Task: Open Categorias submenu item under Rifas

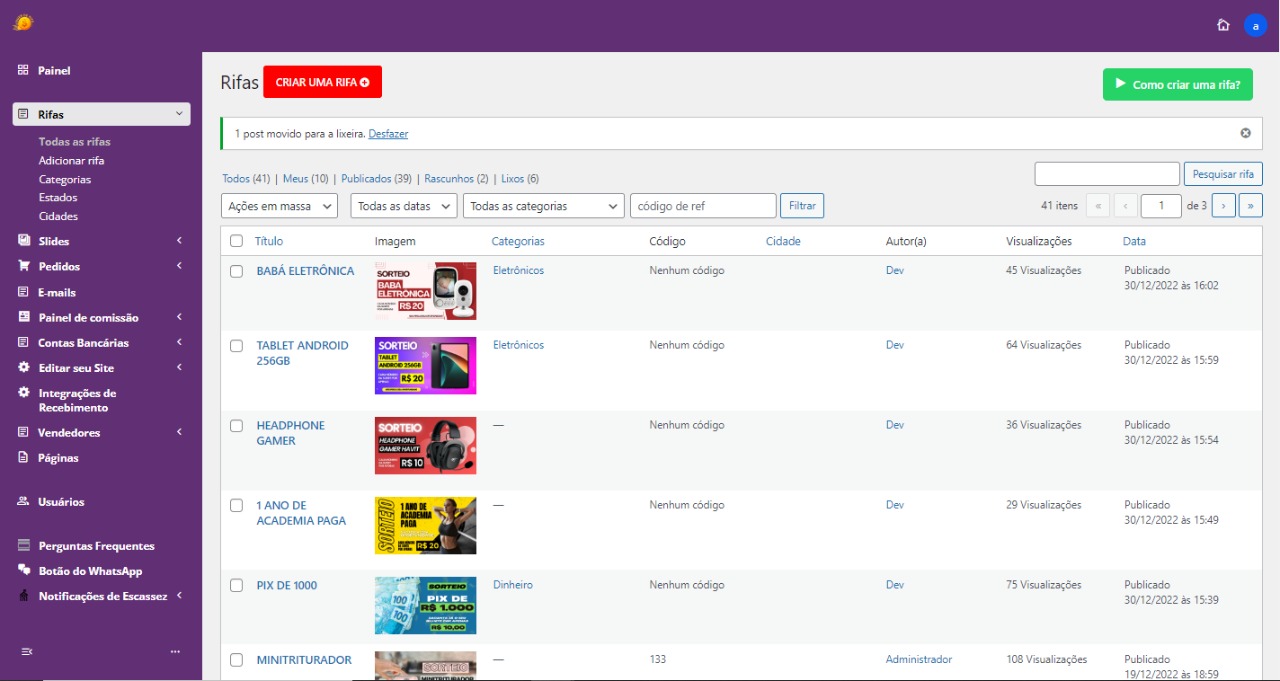Action: (x=65, y=180)
